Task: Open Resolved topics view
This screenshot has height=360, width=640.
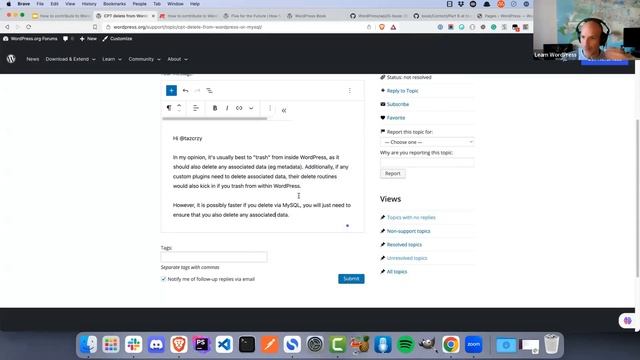Action: click(x=404, y=244)
